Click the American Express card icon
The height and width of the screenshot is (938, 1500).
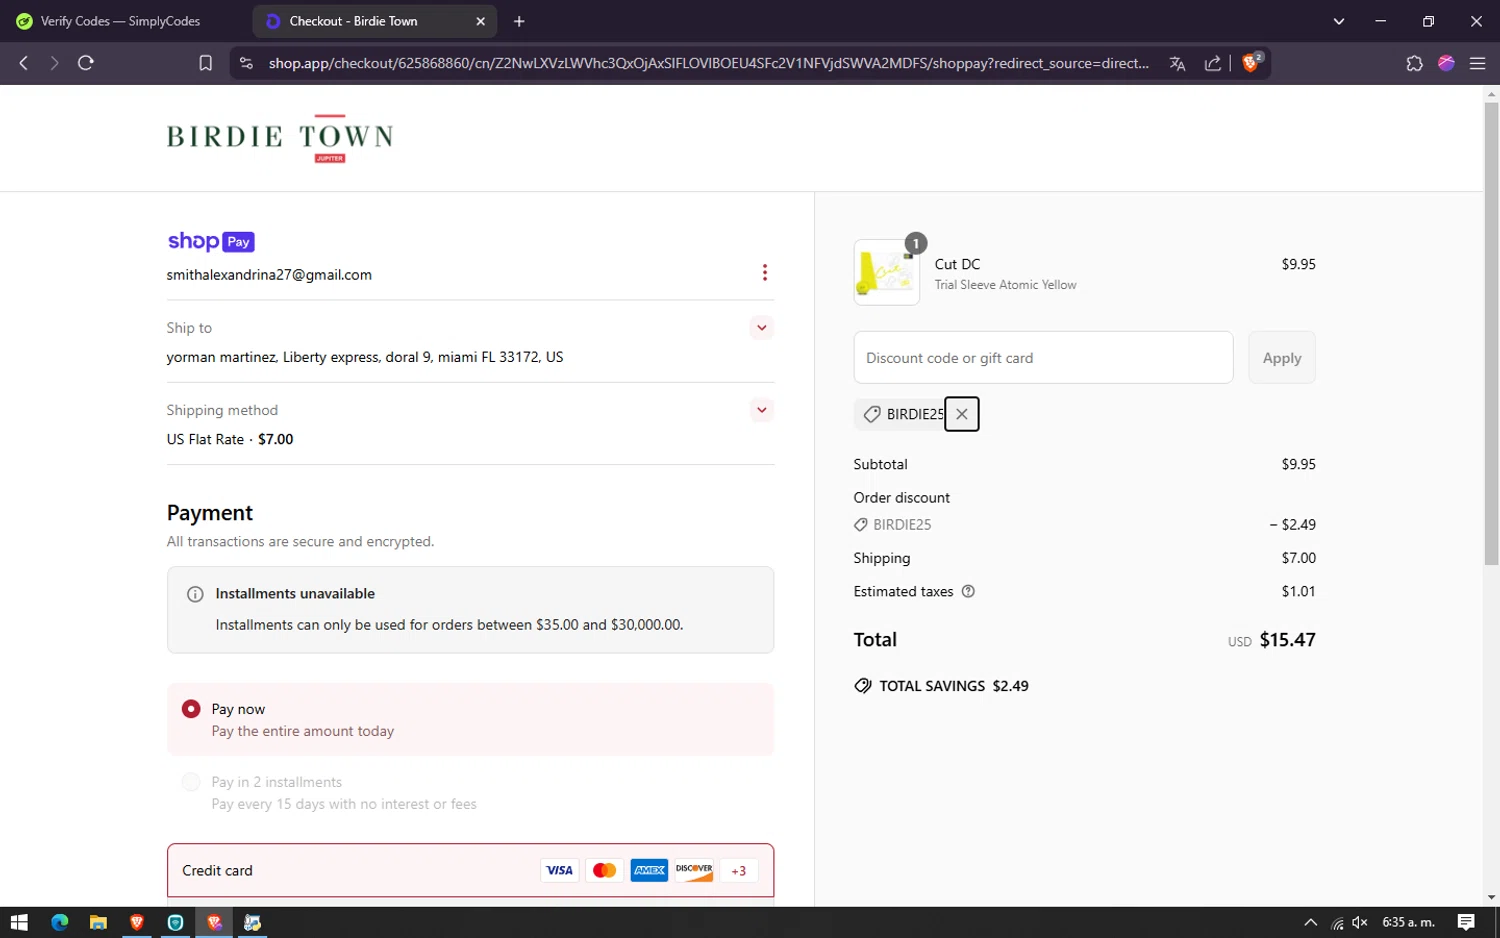[x=649, y=870]
